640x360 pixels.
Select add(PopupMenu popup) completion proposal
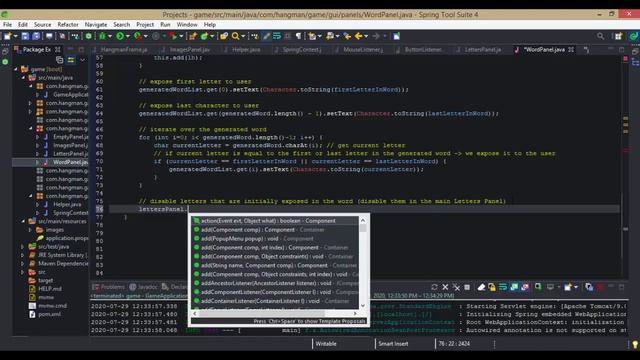coord(275,239)
